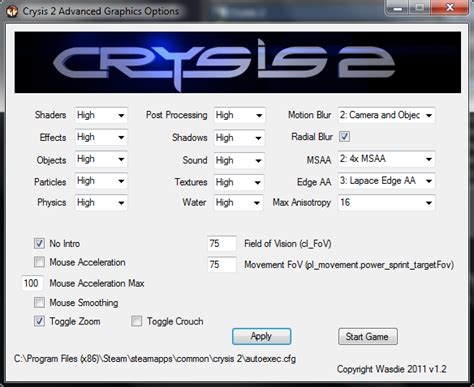Image resolution: width=474 pixels, height=387 pixels.
Task: Open the Edge AA combo box
Action: [x=387, y=181]
